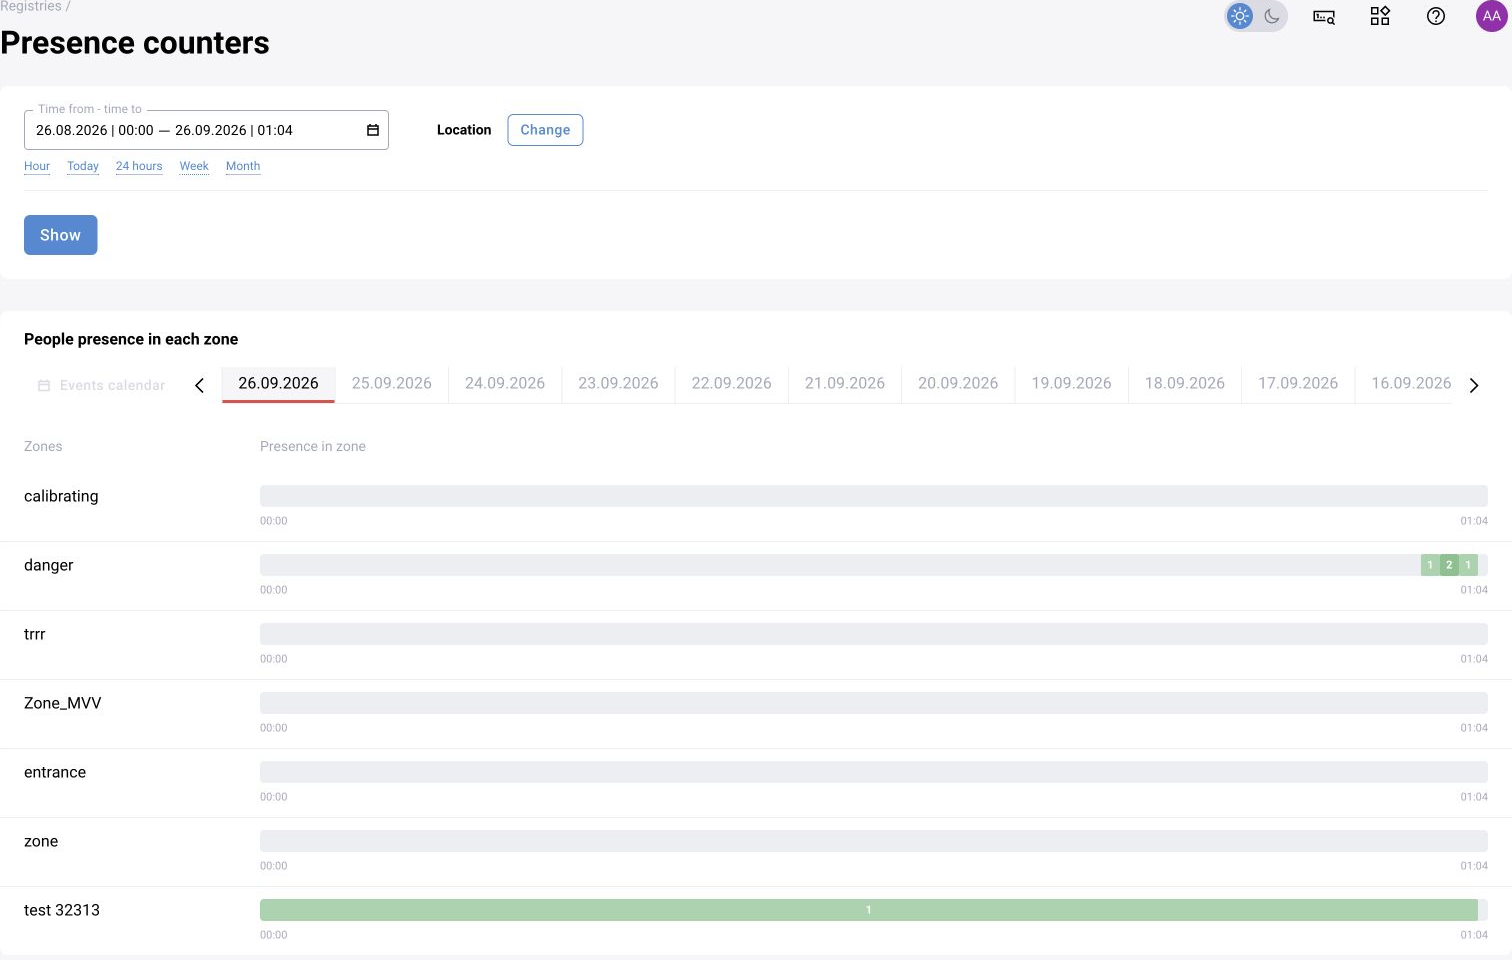Open the help question mark icon

(x=1436, y=16)
